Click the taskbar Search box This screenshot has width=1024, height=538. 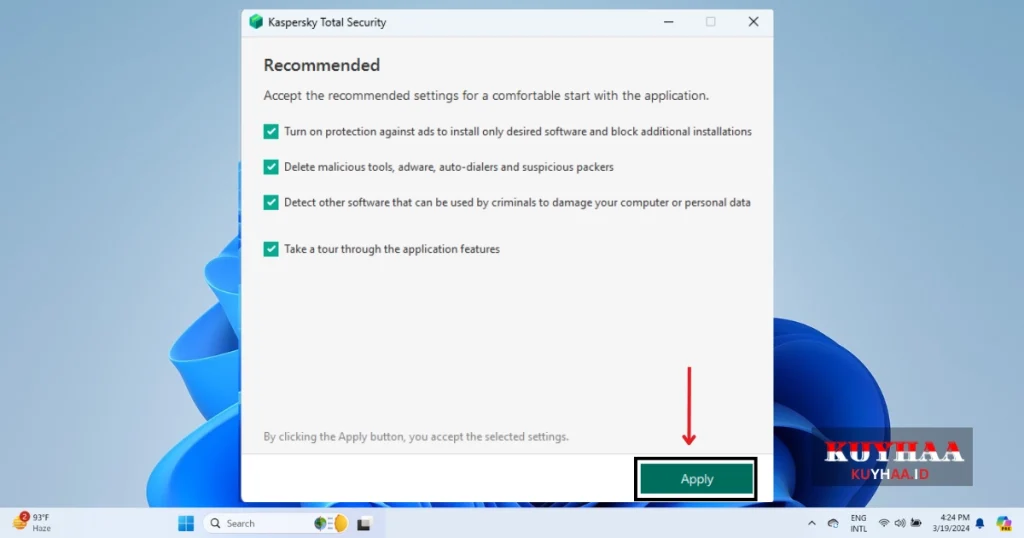278,523
